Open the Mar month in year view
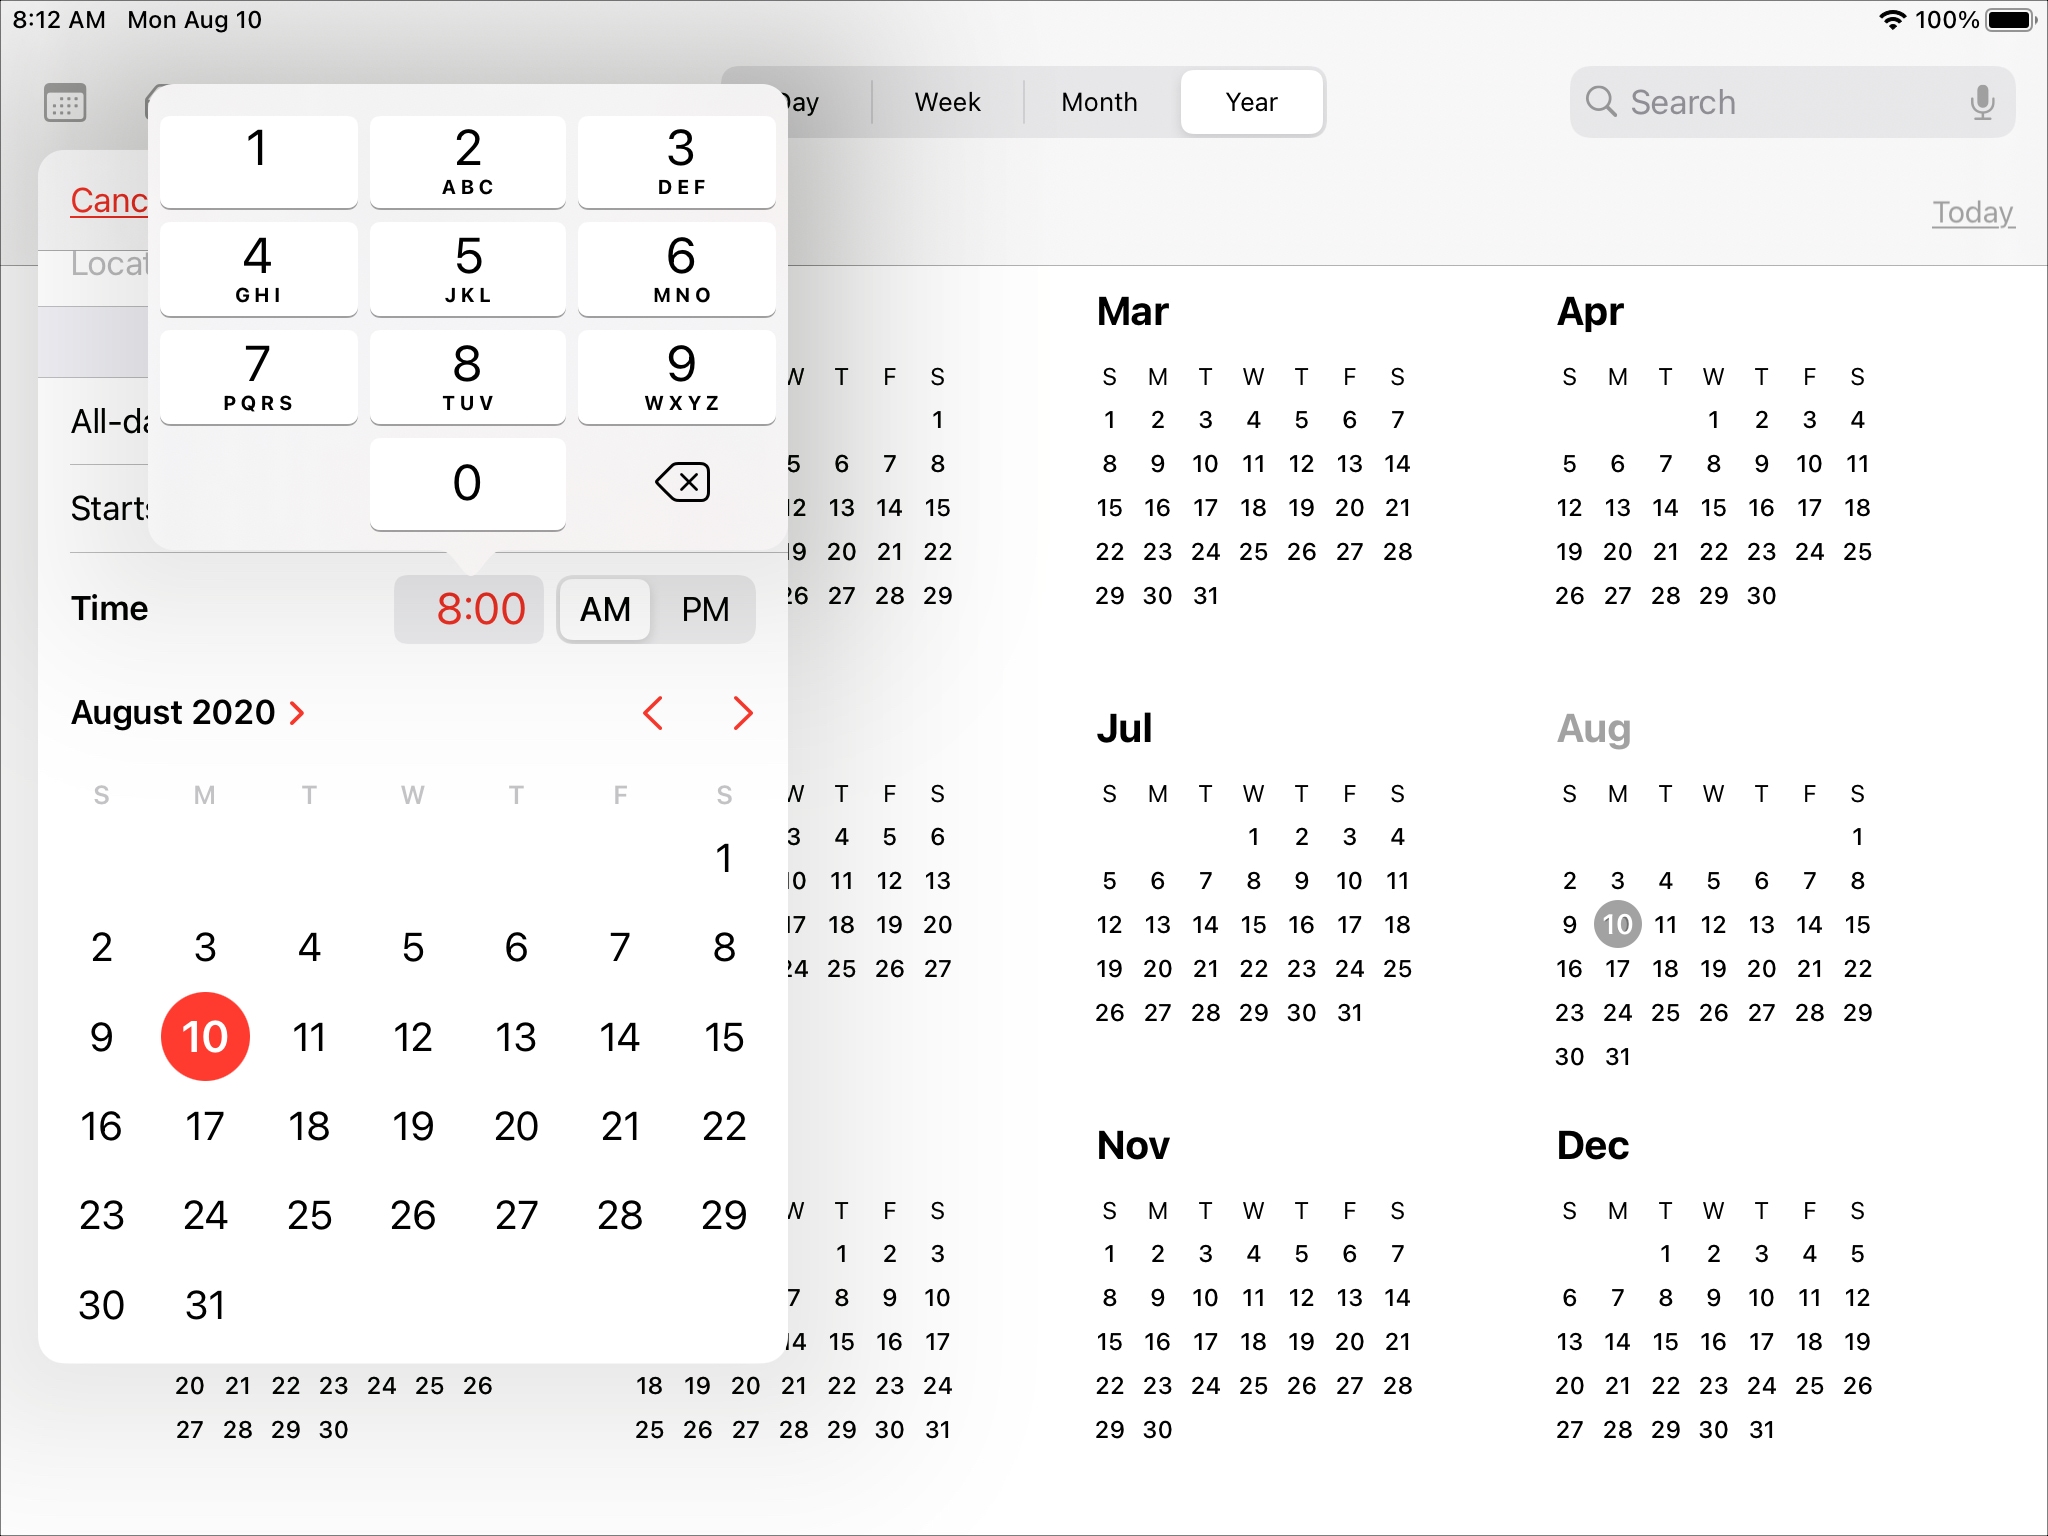Screen dimensions: 2048x1536 1132,312
